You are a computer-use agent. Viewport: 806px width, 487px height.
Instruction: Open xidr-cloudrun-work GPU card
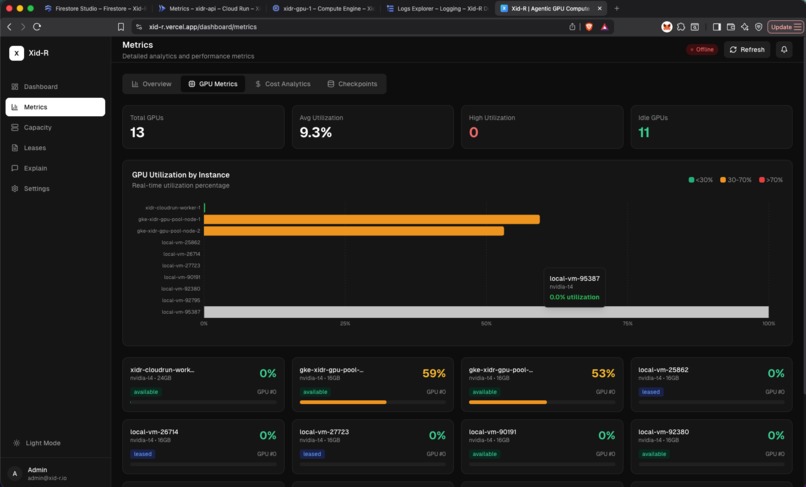(203, 384)
